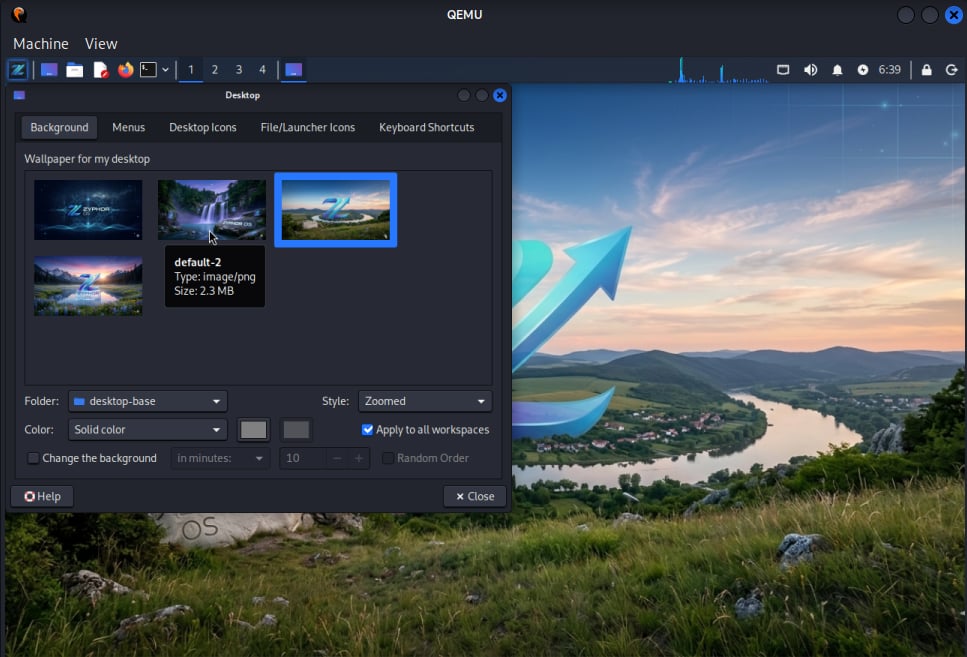Viewport: 967px width, 657px height.
Task: Enable the Change the background checkbox
Action: 34,458
